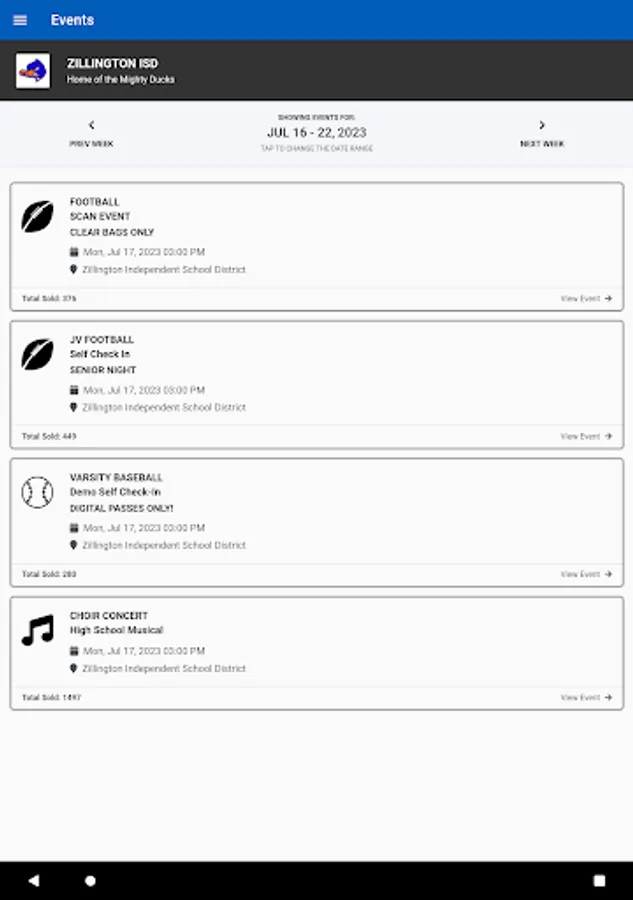Click the location pin on the Choir Concert
This screenshot has width=633, height=900.
74,668
